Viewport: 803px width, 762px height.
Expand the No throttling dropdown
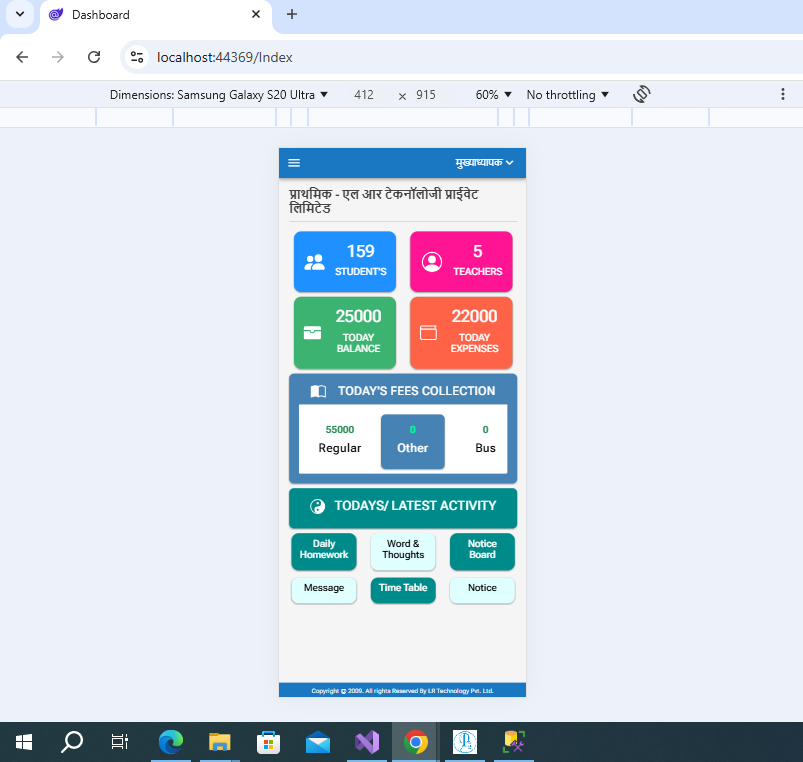click(x=567, y=95)
